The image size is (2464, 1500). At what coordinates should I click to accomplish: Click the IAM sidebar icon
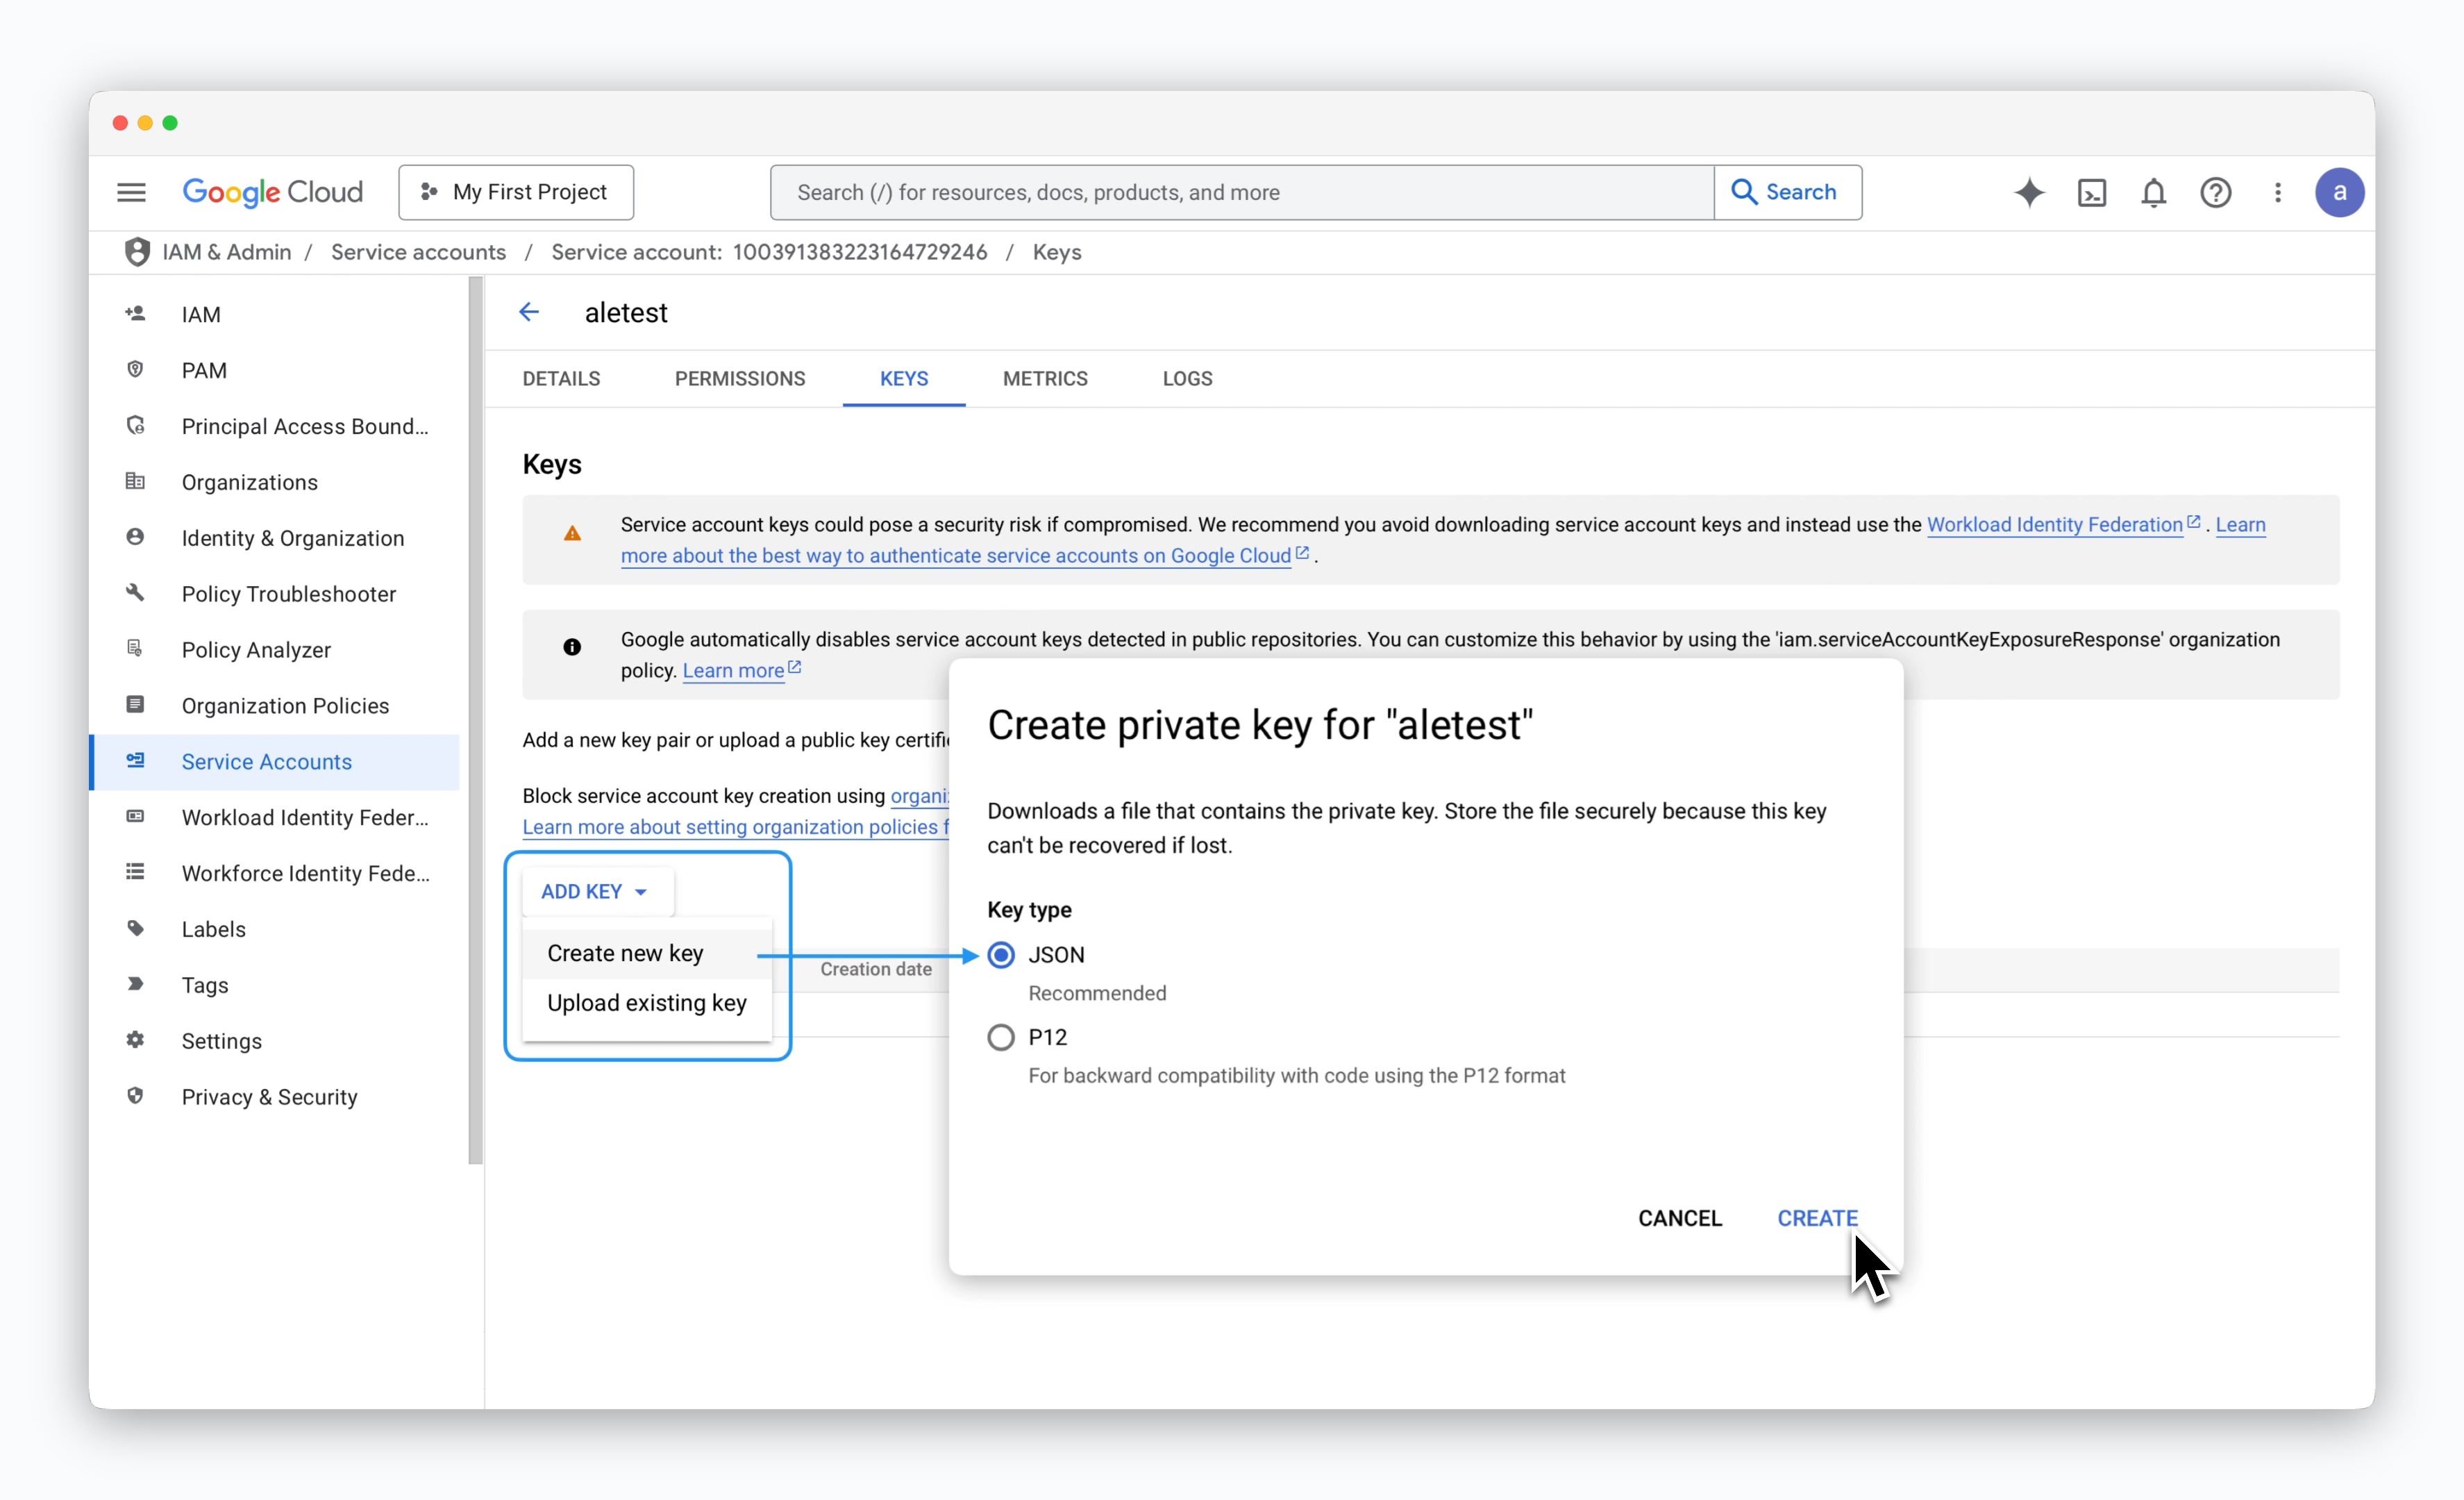click(135, 314)
